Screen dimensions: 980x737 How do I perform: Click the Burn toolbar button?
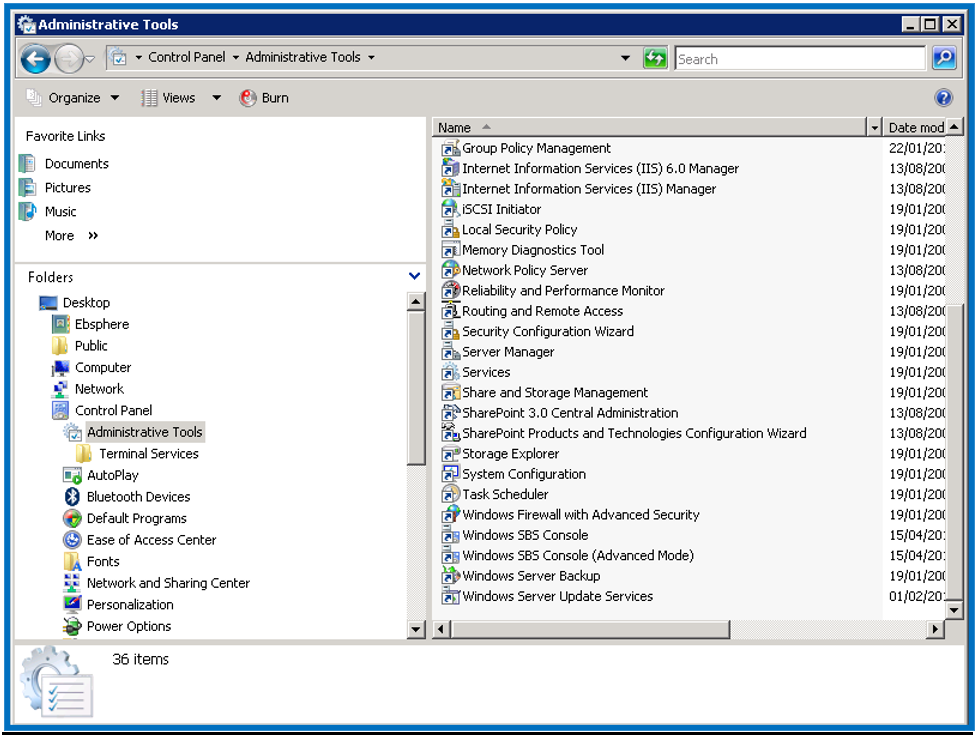[264, 98]
